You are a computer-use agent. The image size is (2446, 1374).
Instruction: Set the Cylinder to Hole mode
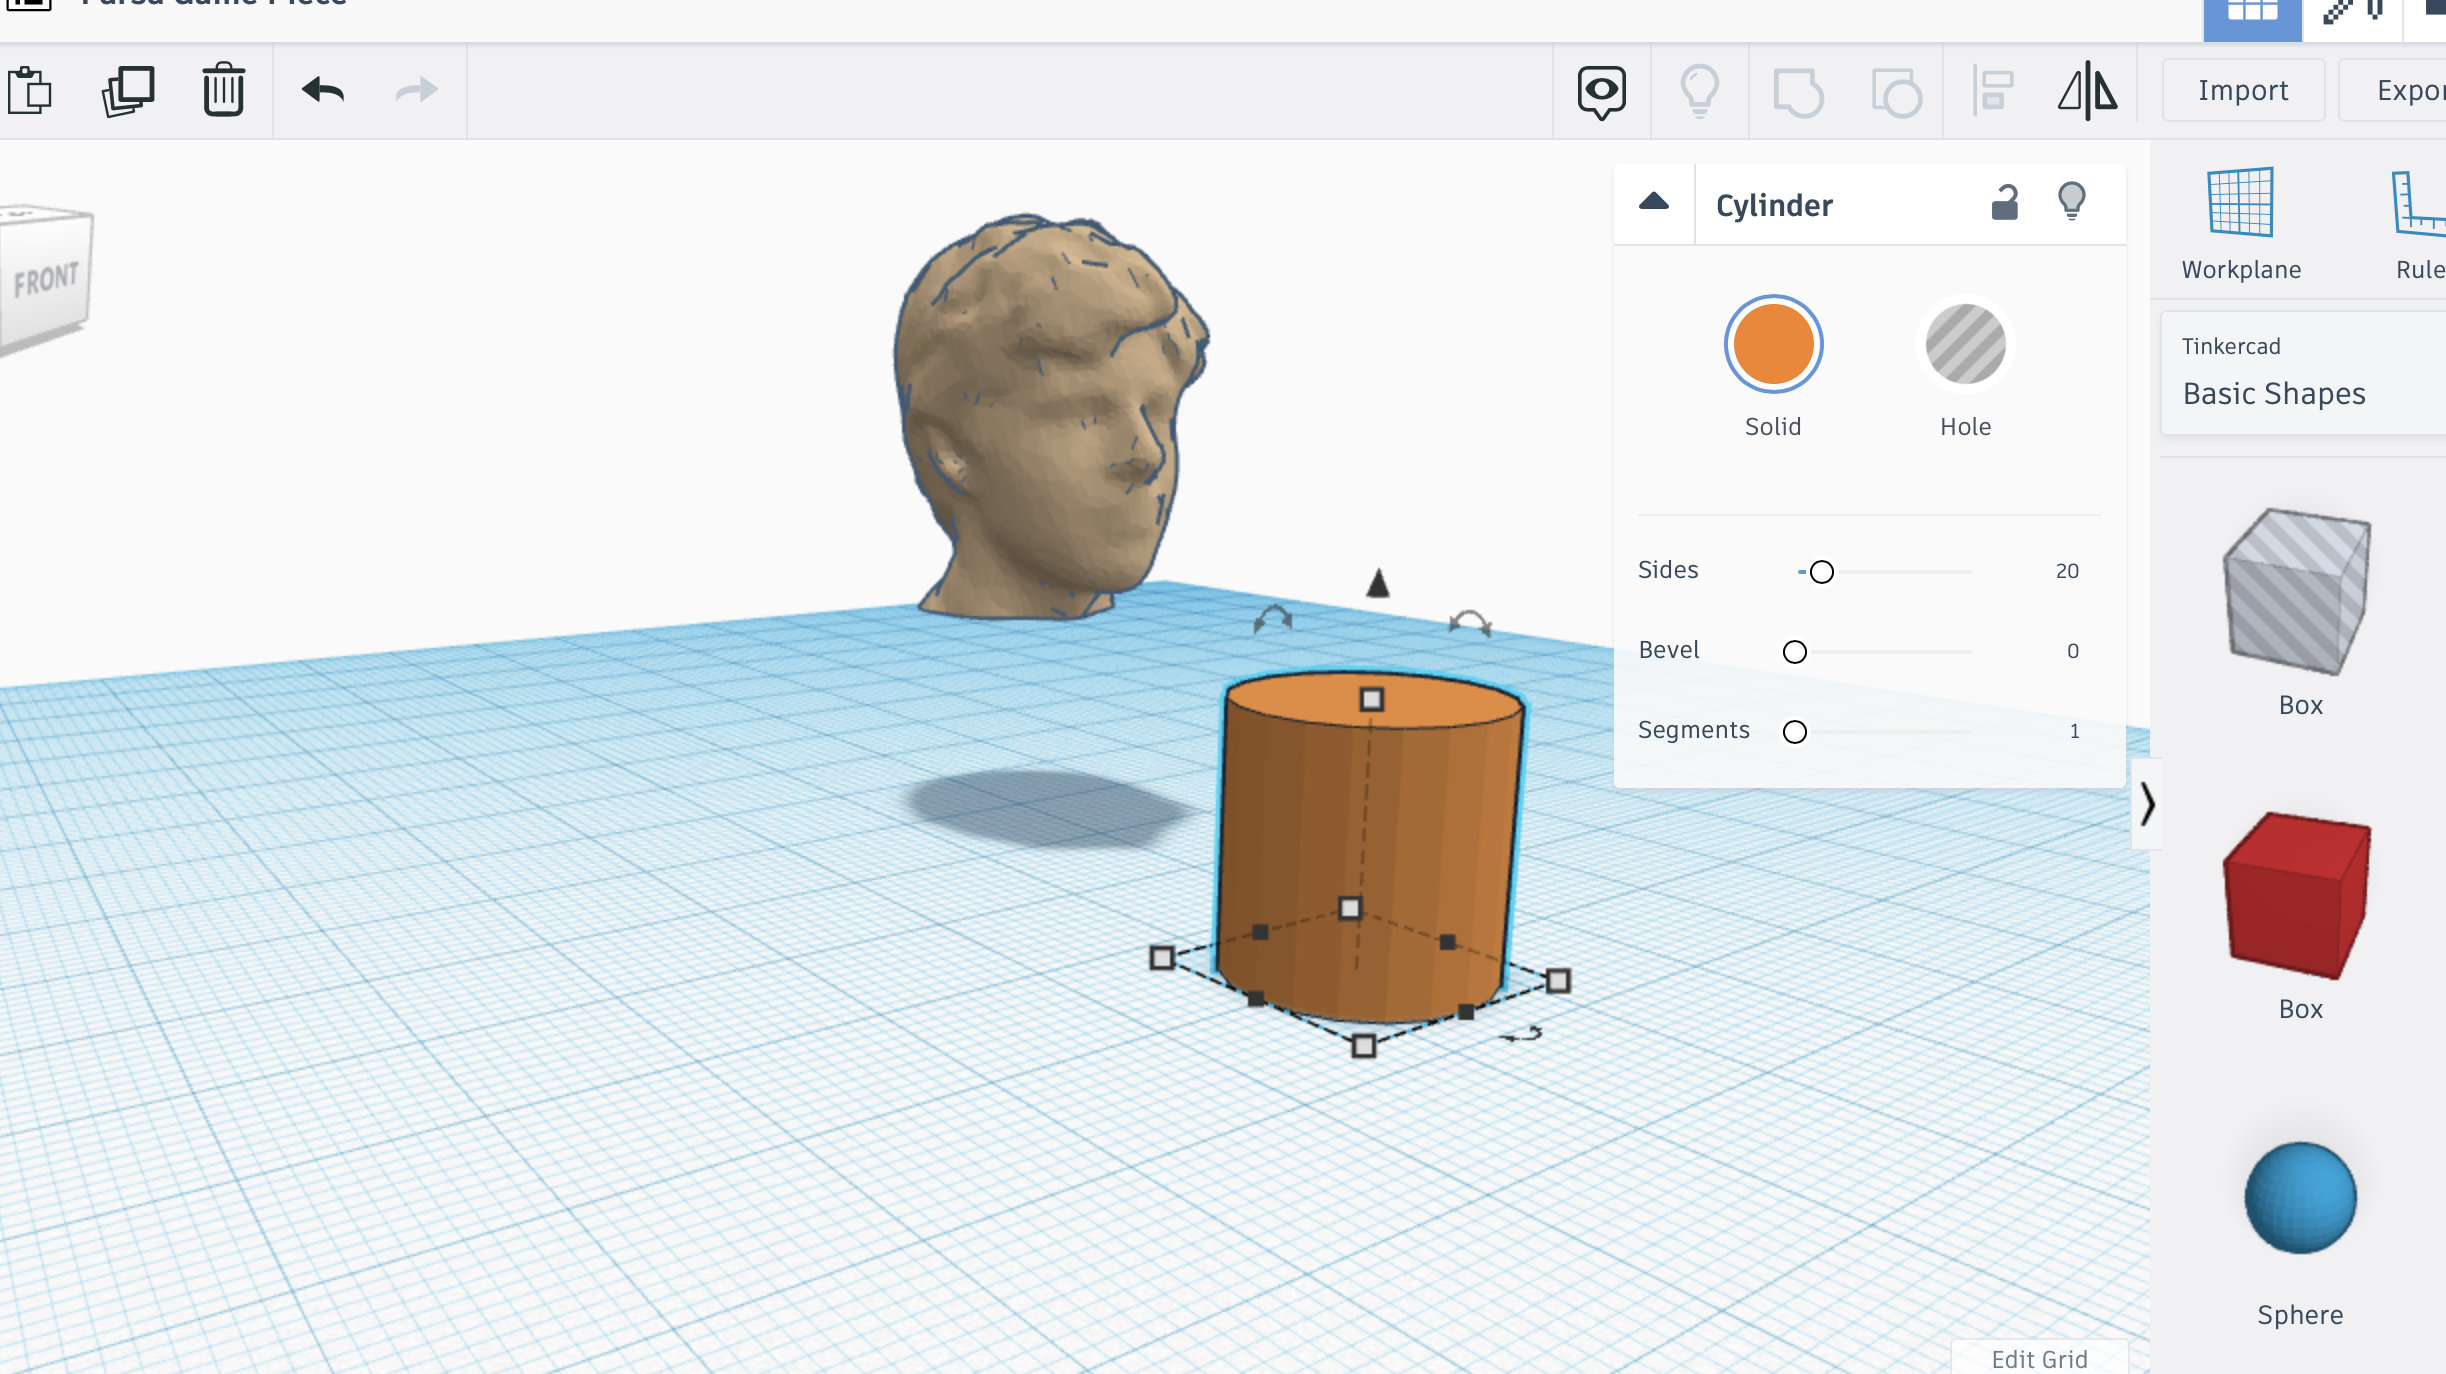point(1965,345)
